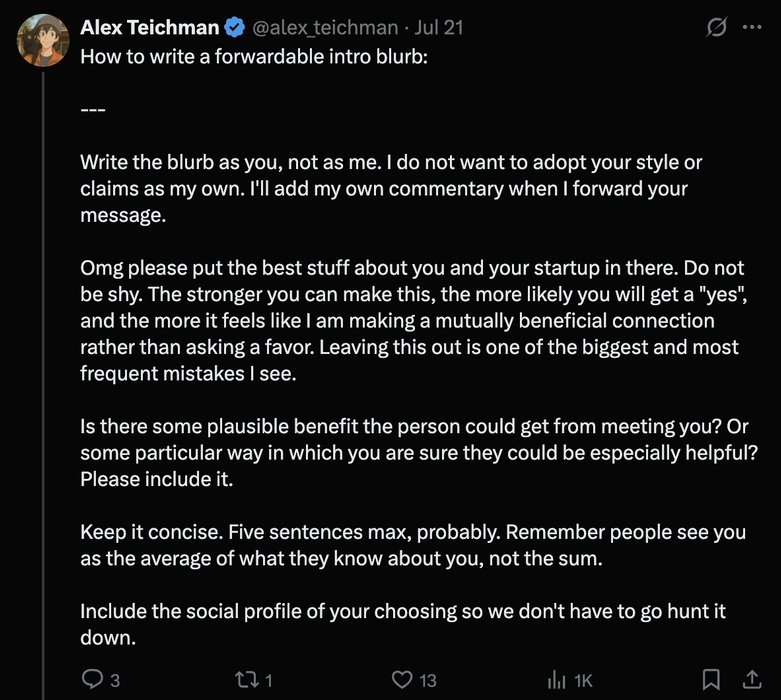Click the repost count of 1
This screenshot has width=781, height=700.
[x=270, y=680]
